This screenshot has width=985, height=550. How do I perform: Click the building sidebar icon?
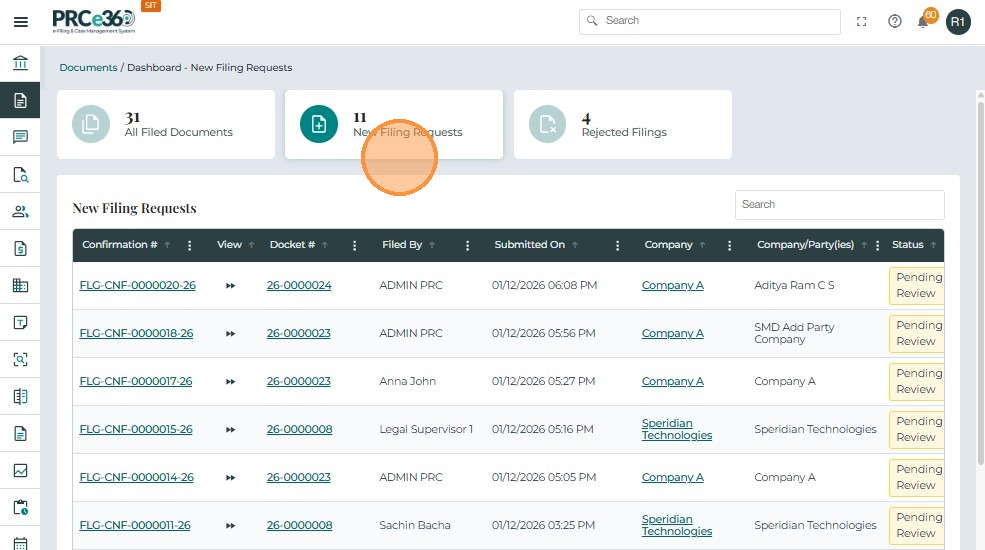tap(20, 285)
